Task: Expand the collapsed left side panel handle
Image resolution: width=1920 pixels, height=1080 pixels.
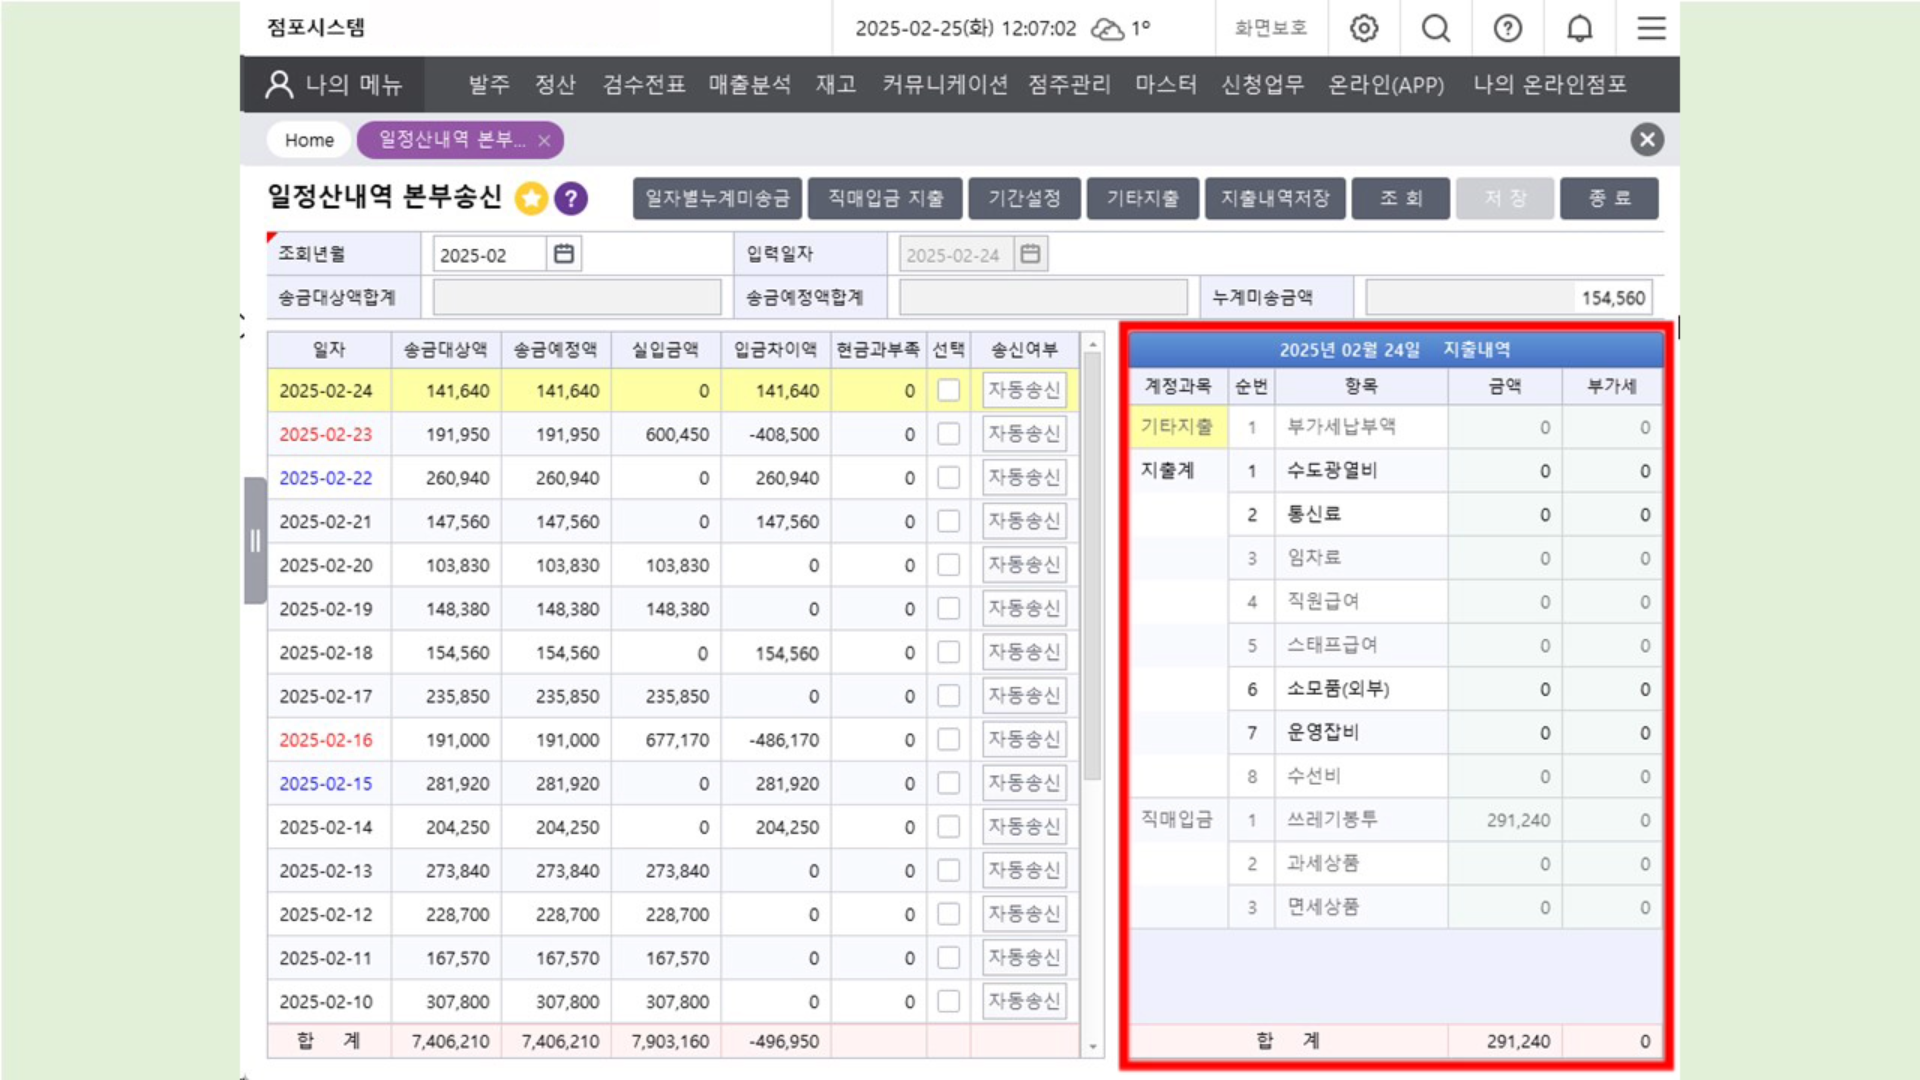Action: [255, 541]
